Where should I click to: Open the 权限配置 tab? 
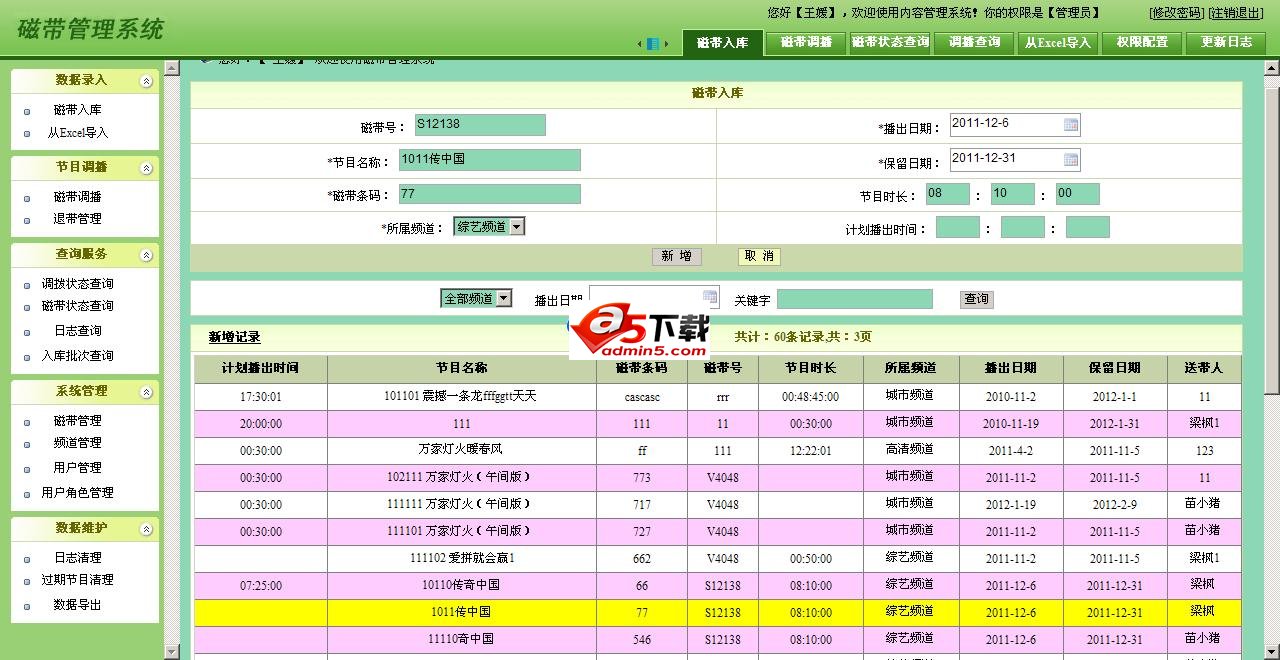tap(1142, 43)
